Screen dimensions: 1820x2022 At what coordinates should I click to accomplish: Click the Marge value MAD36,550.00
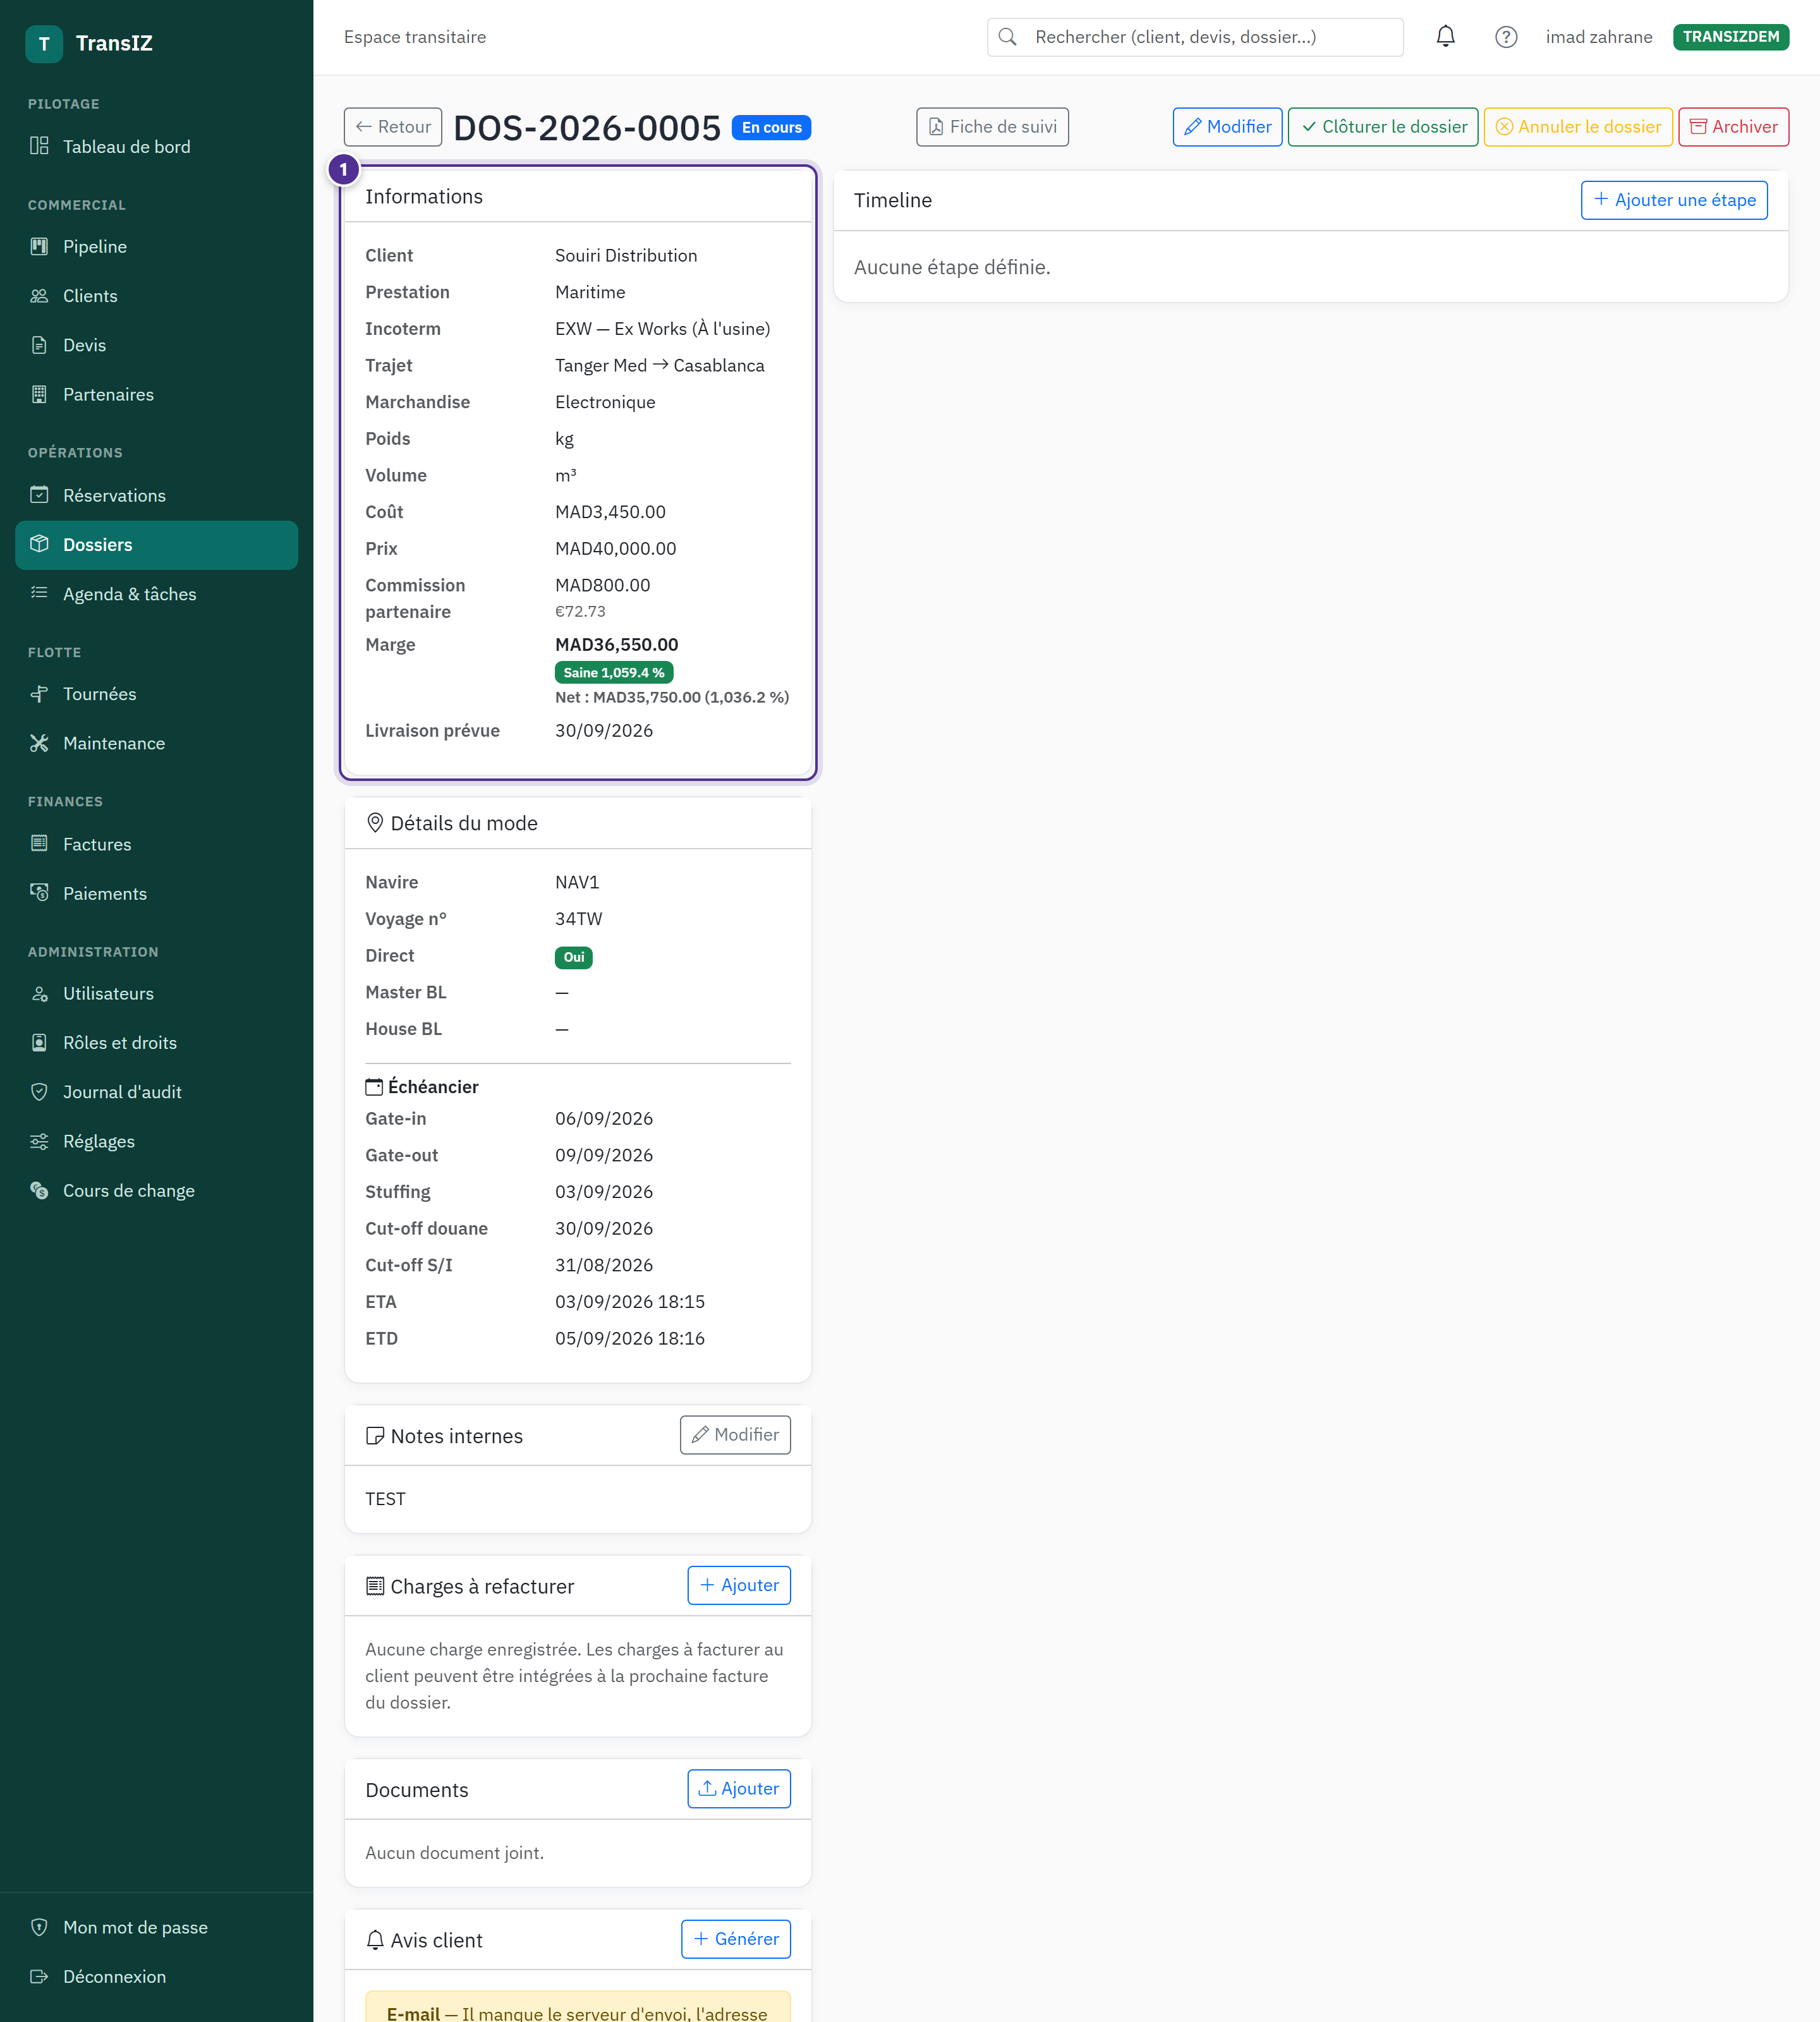617,645
